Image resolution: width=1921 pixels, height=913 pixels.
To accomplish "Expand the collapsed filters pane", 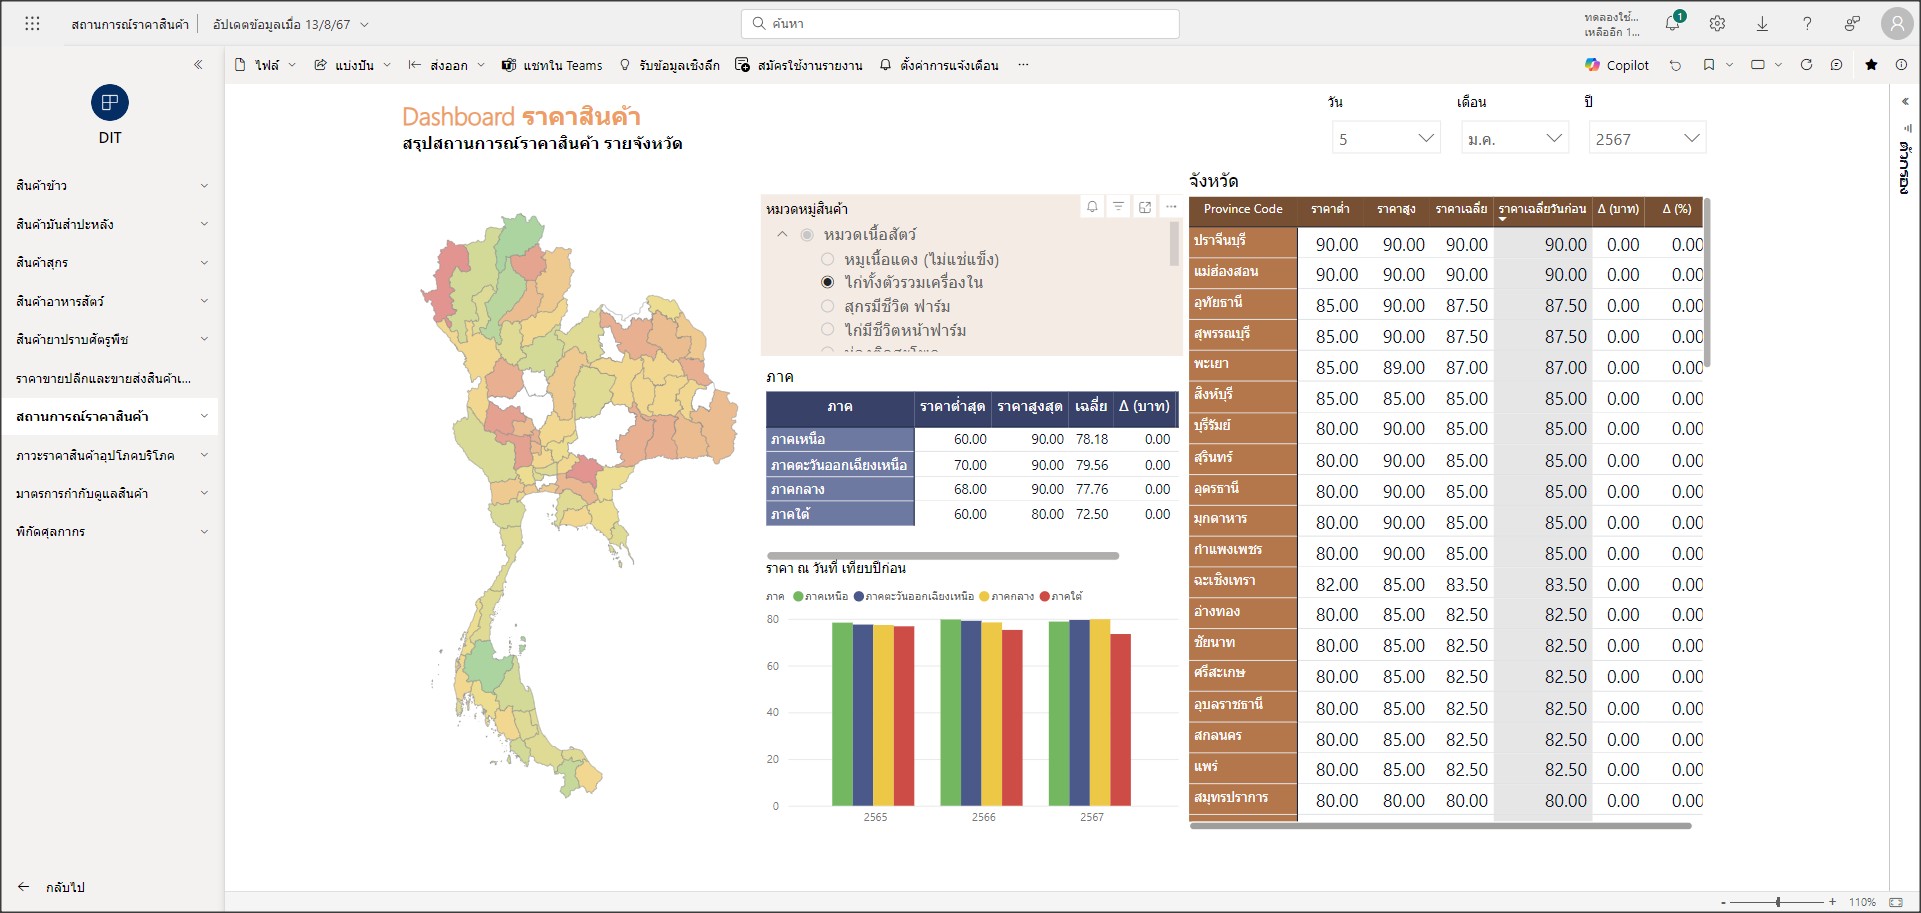I will [1905, 101].
